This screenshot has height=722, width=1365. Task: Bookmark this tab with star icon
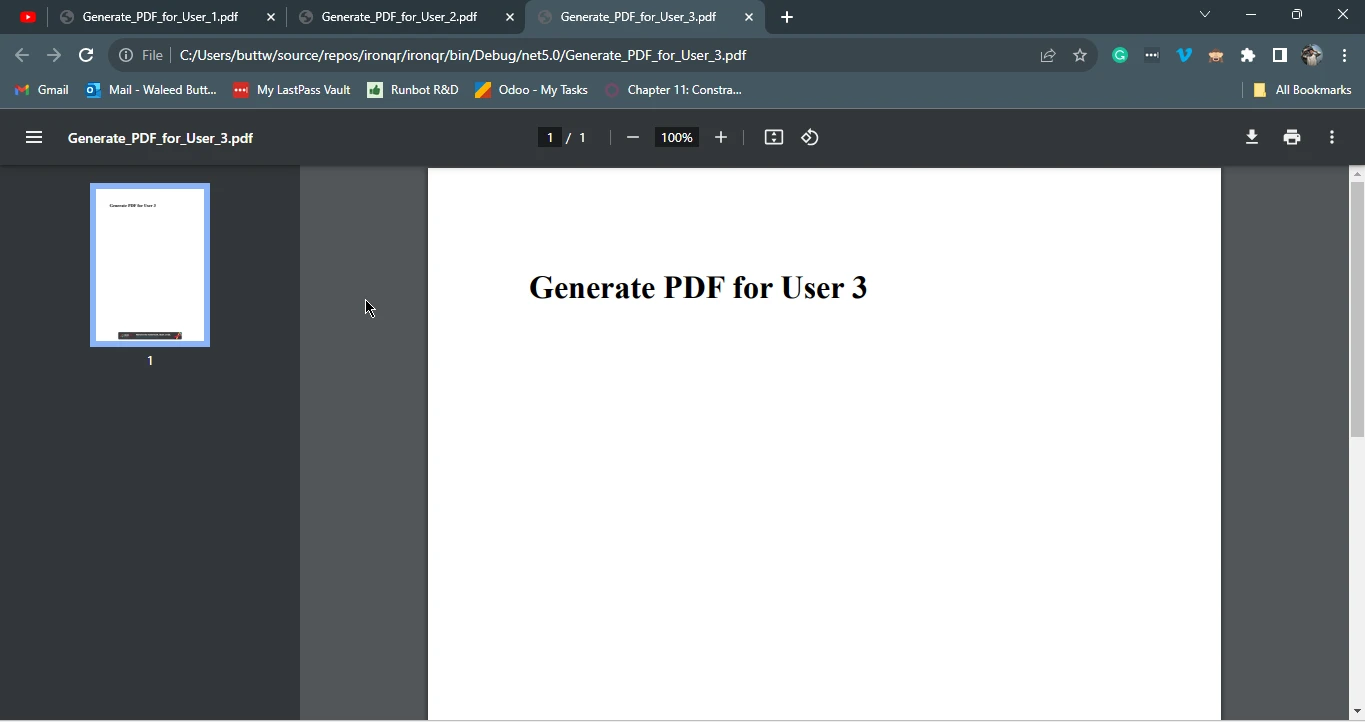point(1080,55)
